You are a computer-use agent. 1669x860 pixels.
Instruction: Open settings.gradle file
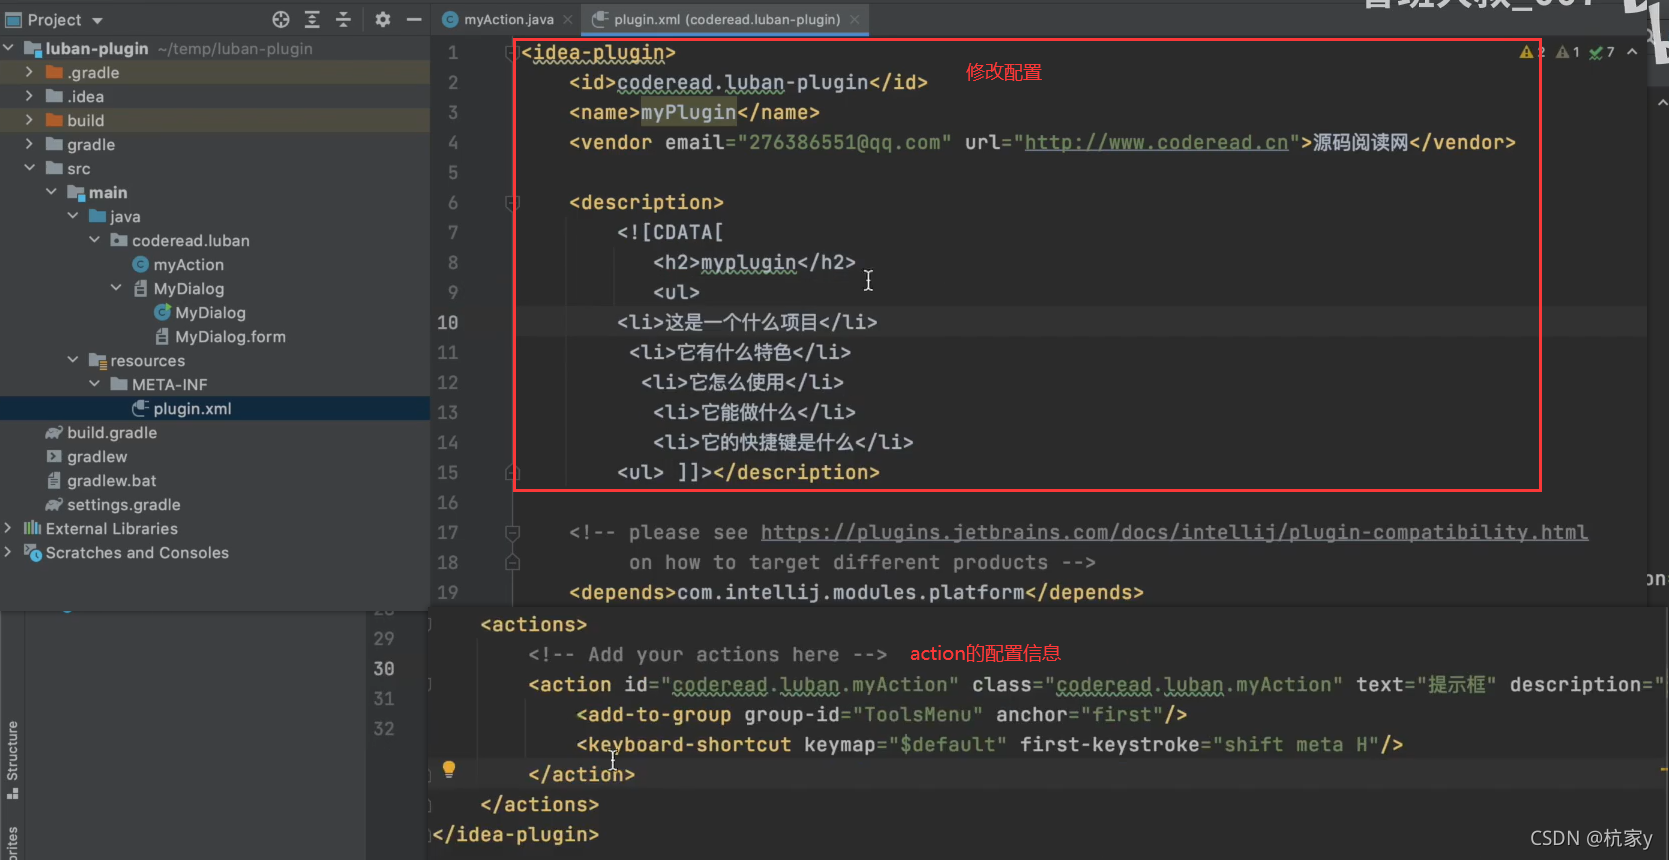(124, 505)
